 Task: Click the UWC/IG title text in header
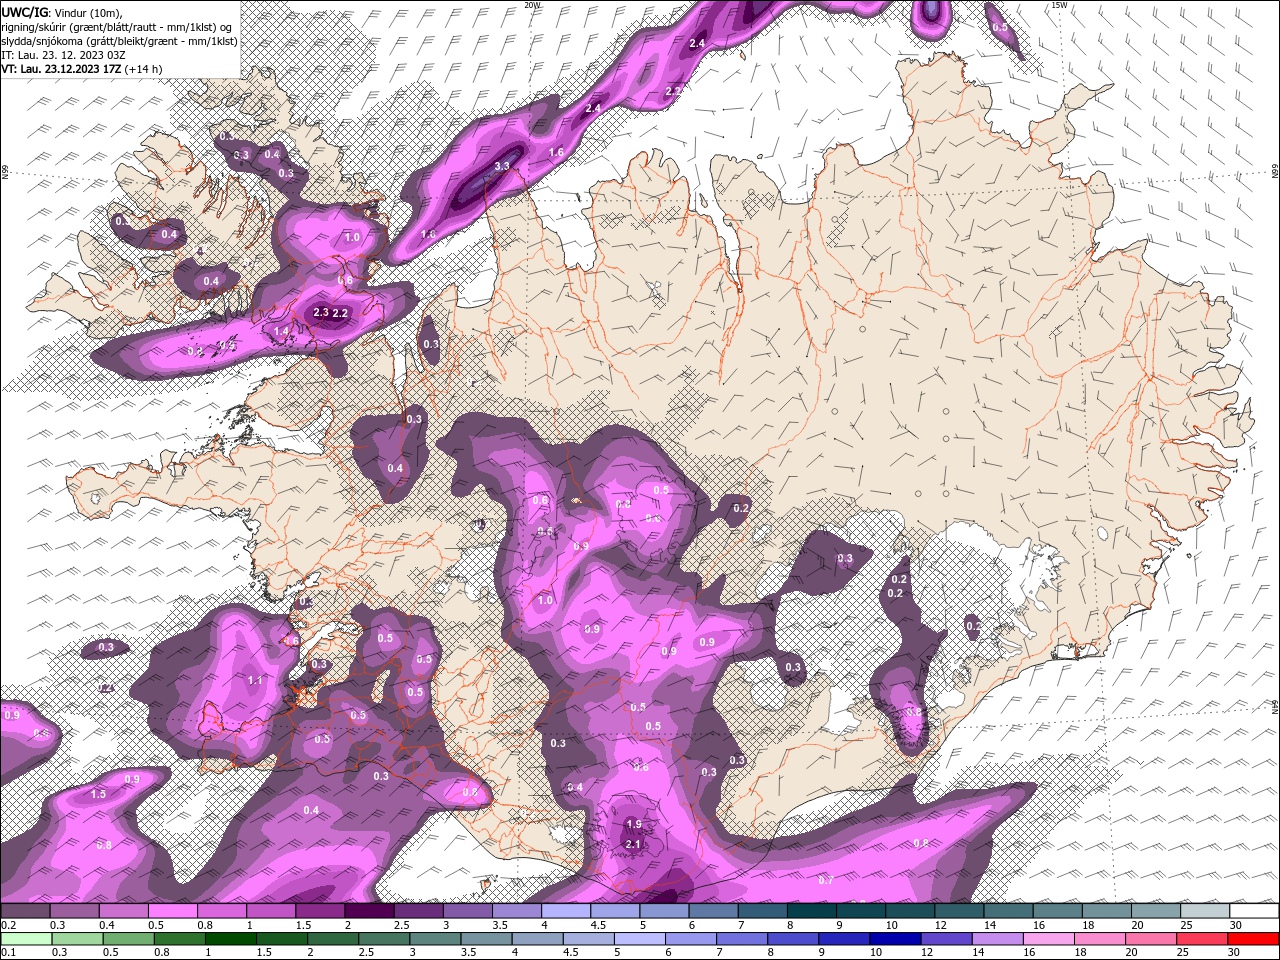point(26,11)
